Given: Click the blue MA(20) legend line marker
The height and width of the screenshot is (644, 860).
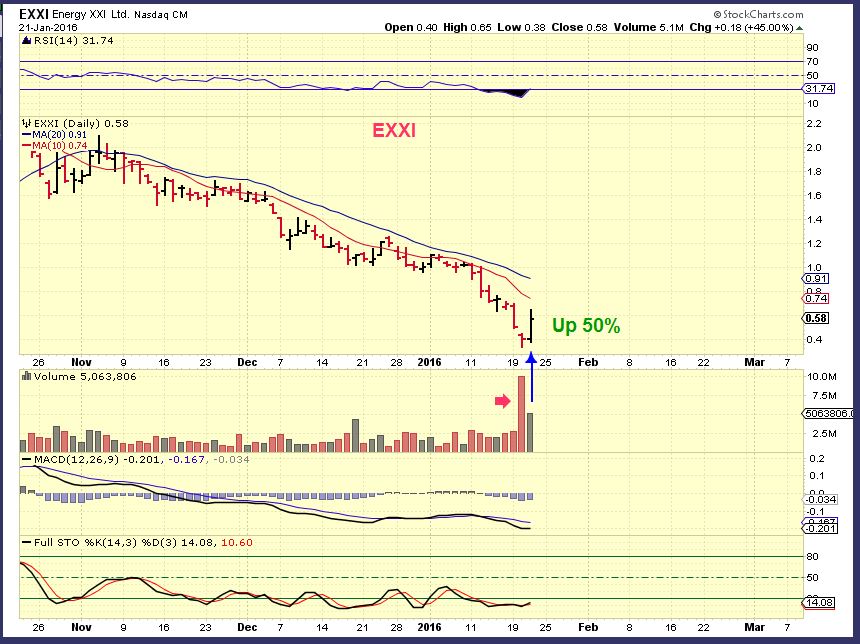Looking at the screenshot, I should pyautogui.click(x=26, y=134).
